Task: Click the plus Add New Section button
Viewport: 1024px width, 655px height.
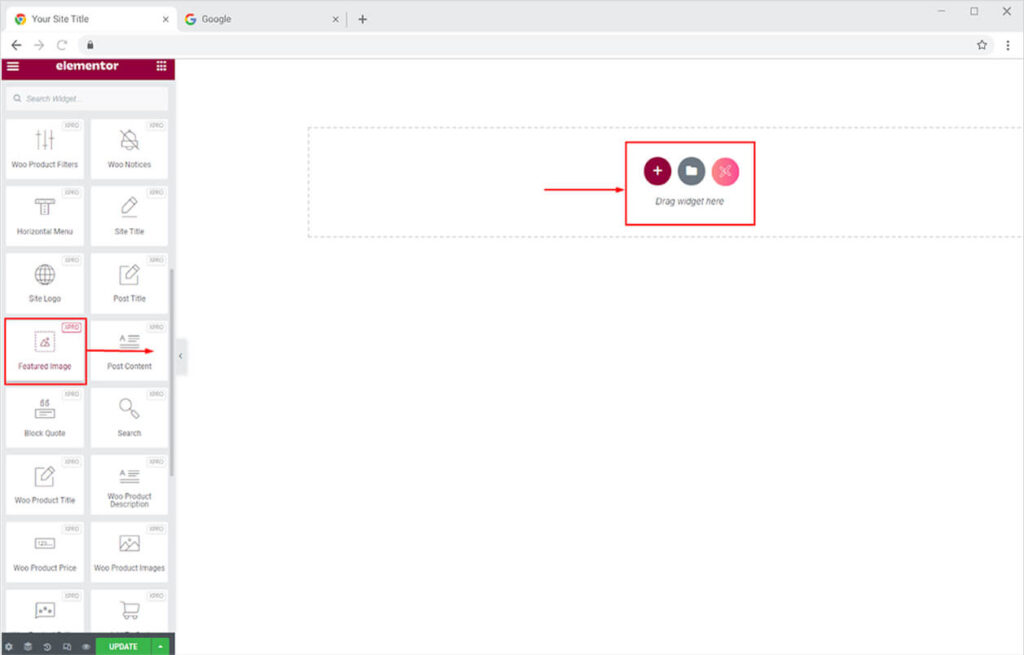Action: coord(657,171)
